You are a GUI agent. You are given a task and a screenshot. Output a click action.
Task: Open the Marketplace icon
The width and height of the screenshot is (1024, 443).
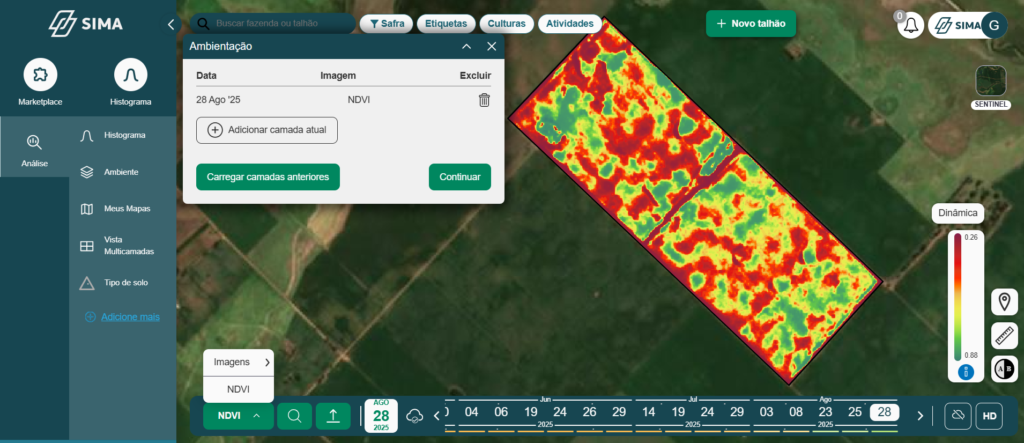(x=40, y=75)
